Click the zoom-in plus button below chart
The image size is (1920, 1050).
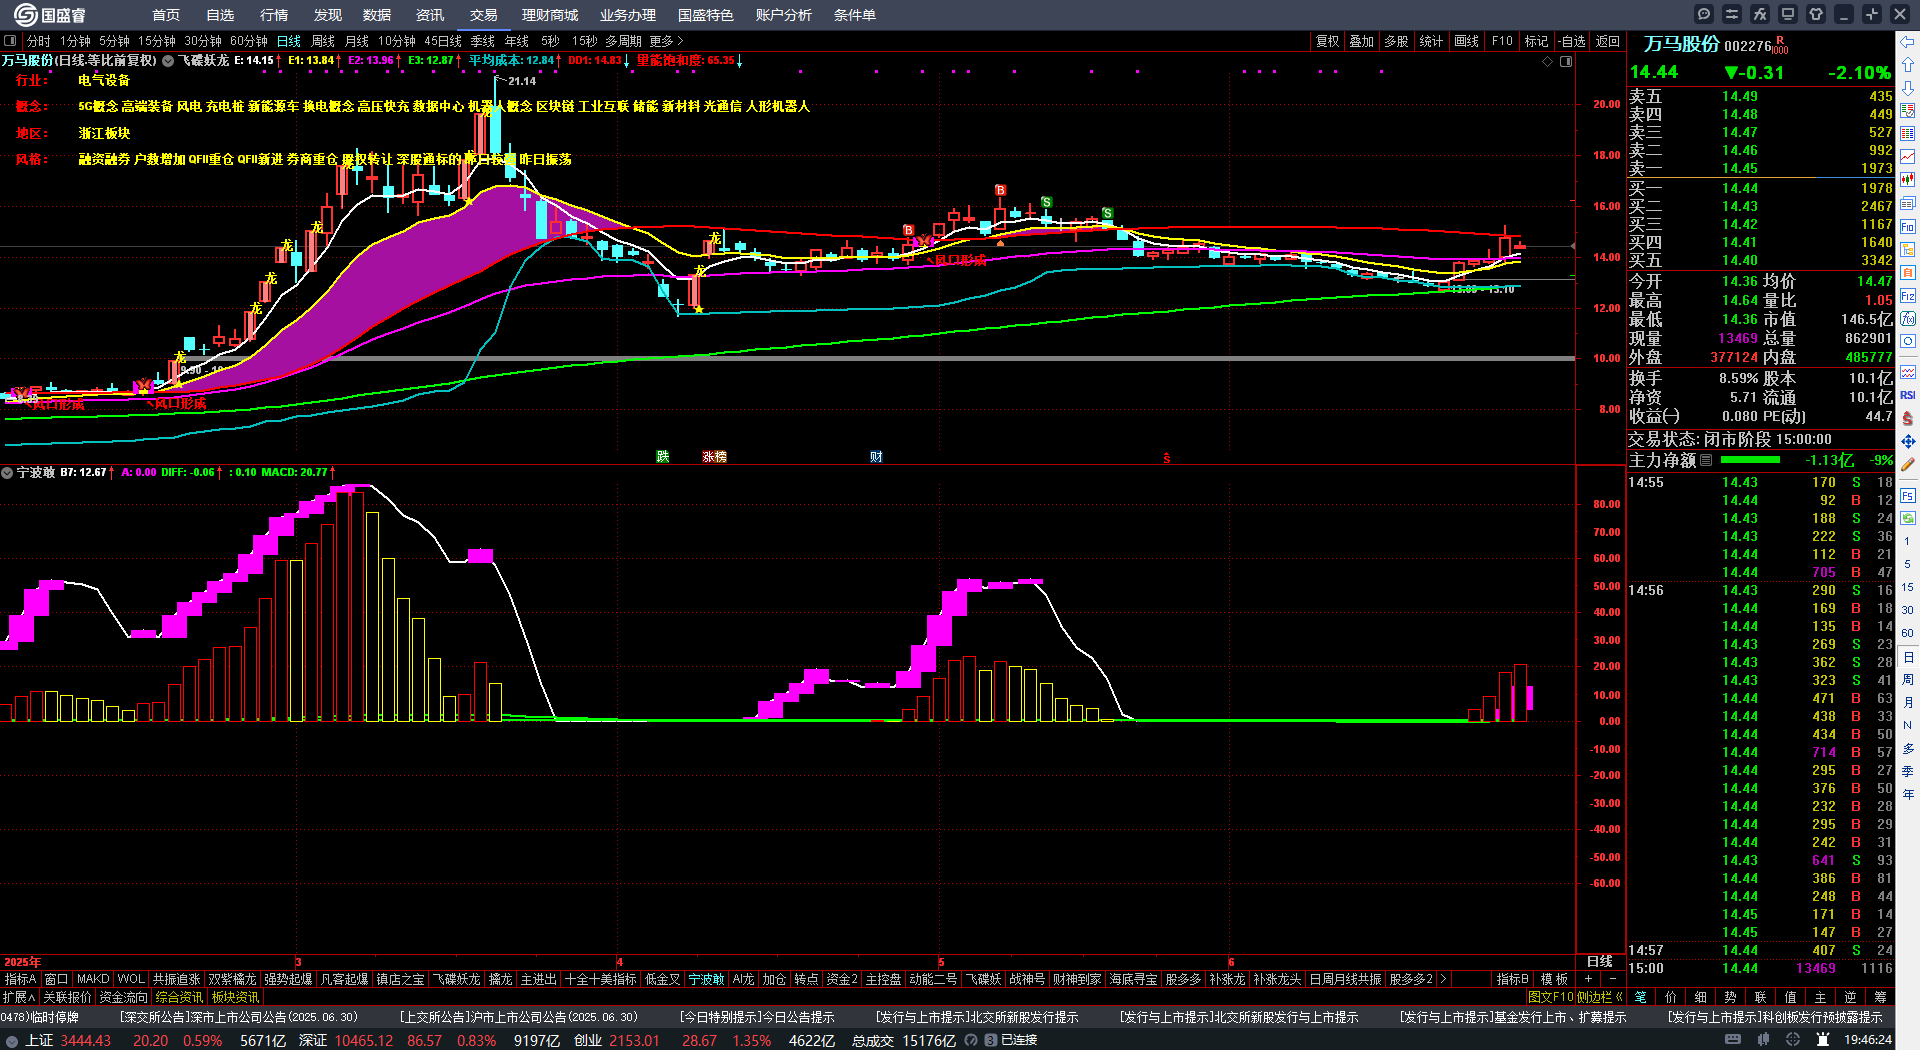(1589, 979)
